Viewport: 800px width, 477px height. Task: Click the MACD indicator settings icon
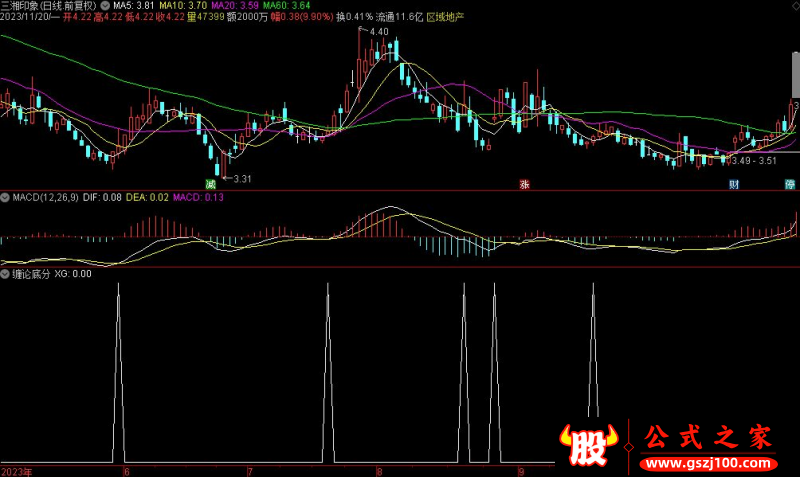pos(6,197)
